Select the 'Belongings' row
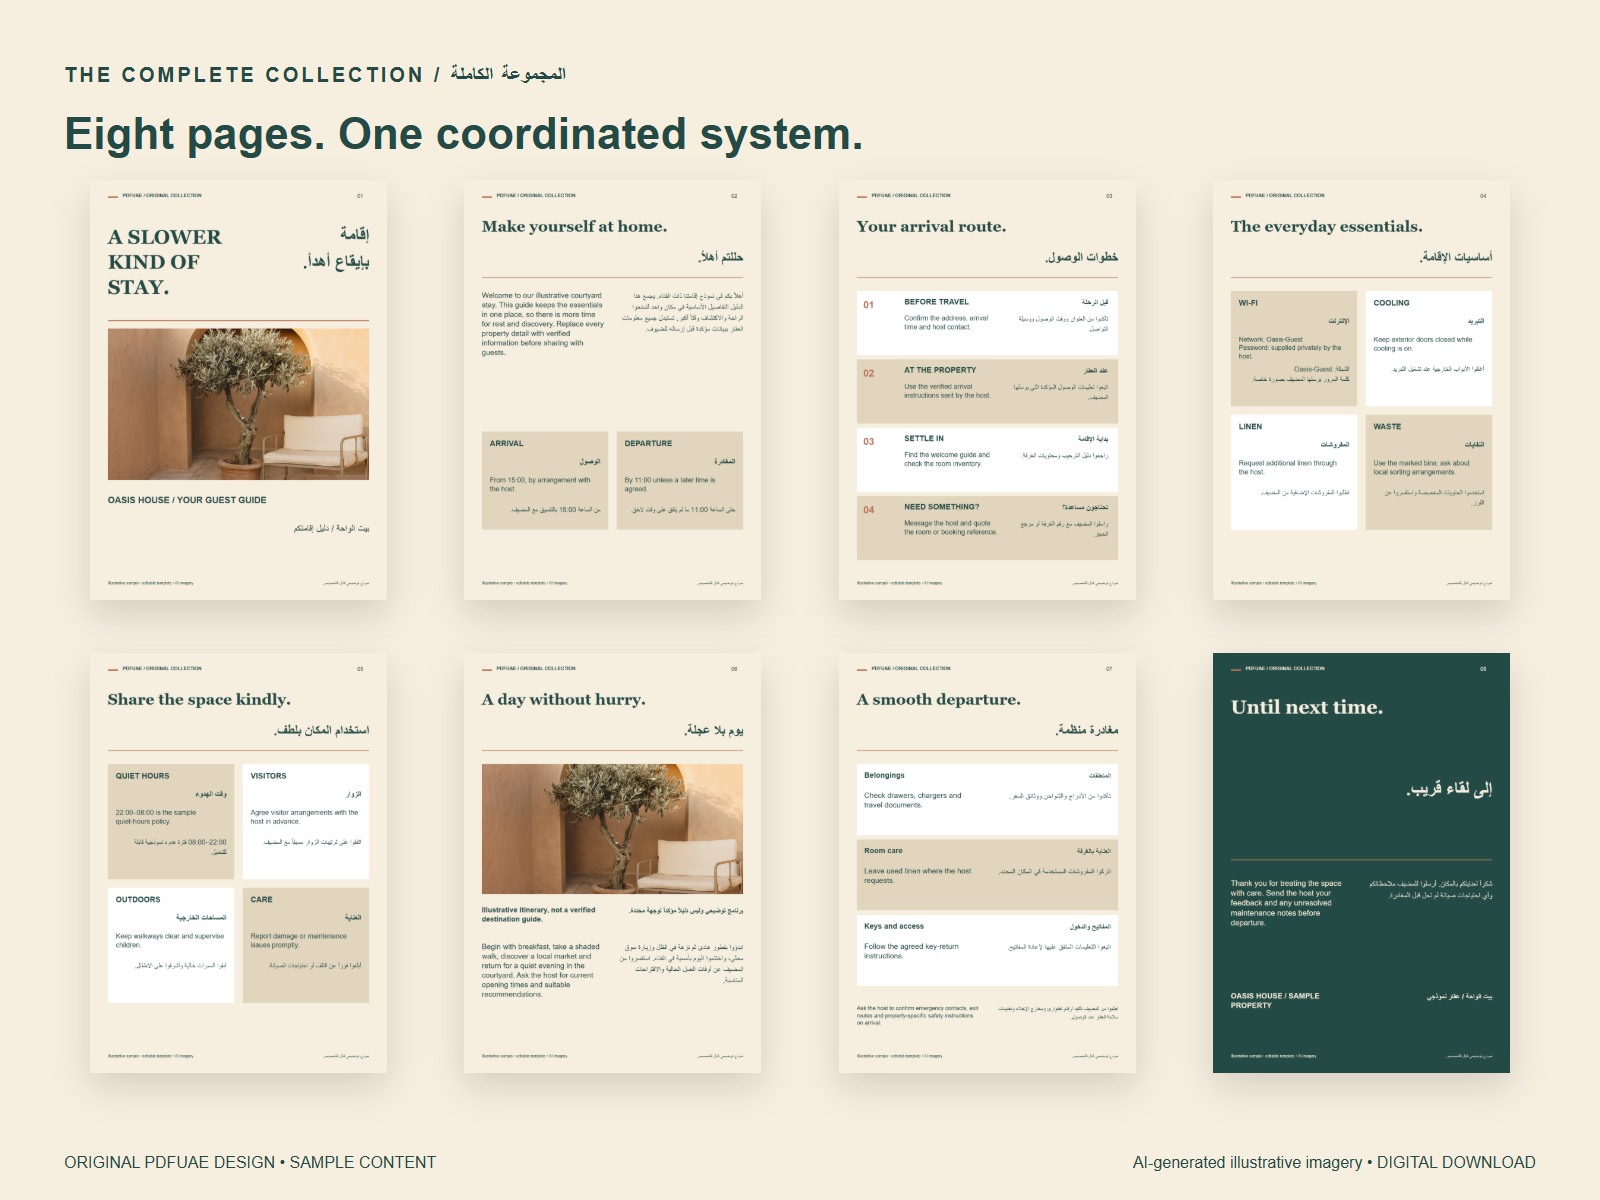Screen dimensions: 1600x1200 pos(987,800)
